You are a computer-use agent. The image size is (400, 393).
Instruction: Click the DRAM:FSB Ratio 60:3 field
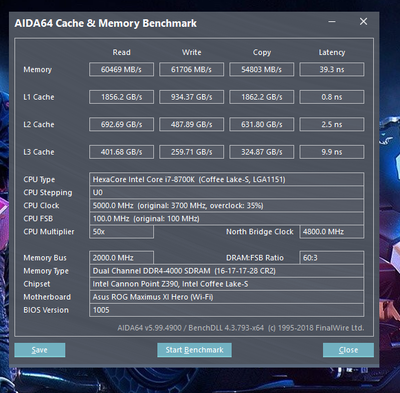[332, 258]
